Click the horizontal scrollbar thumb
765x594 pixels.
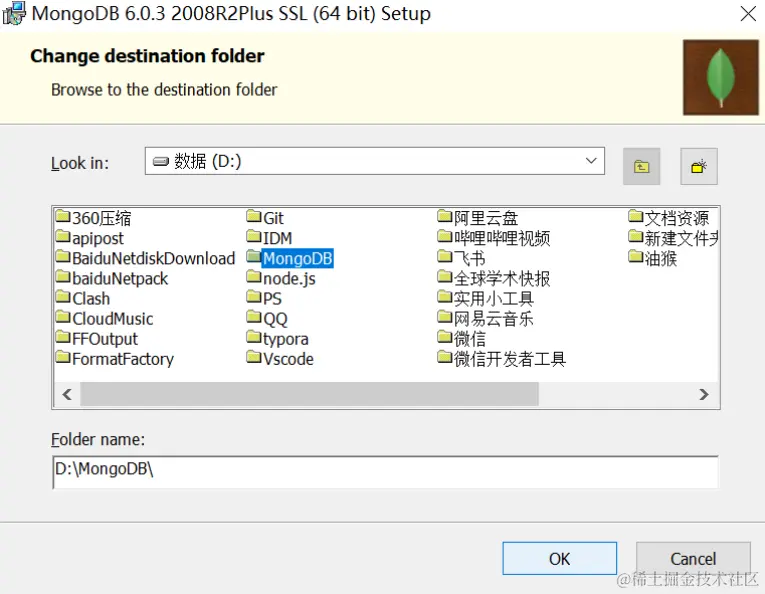309,394
